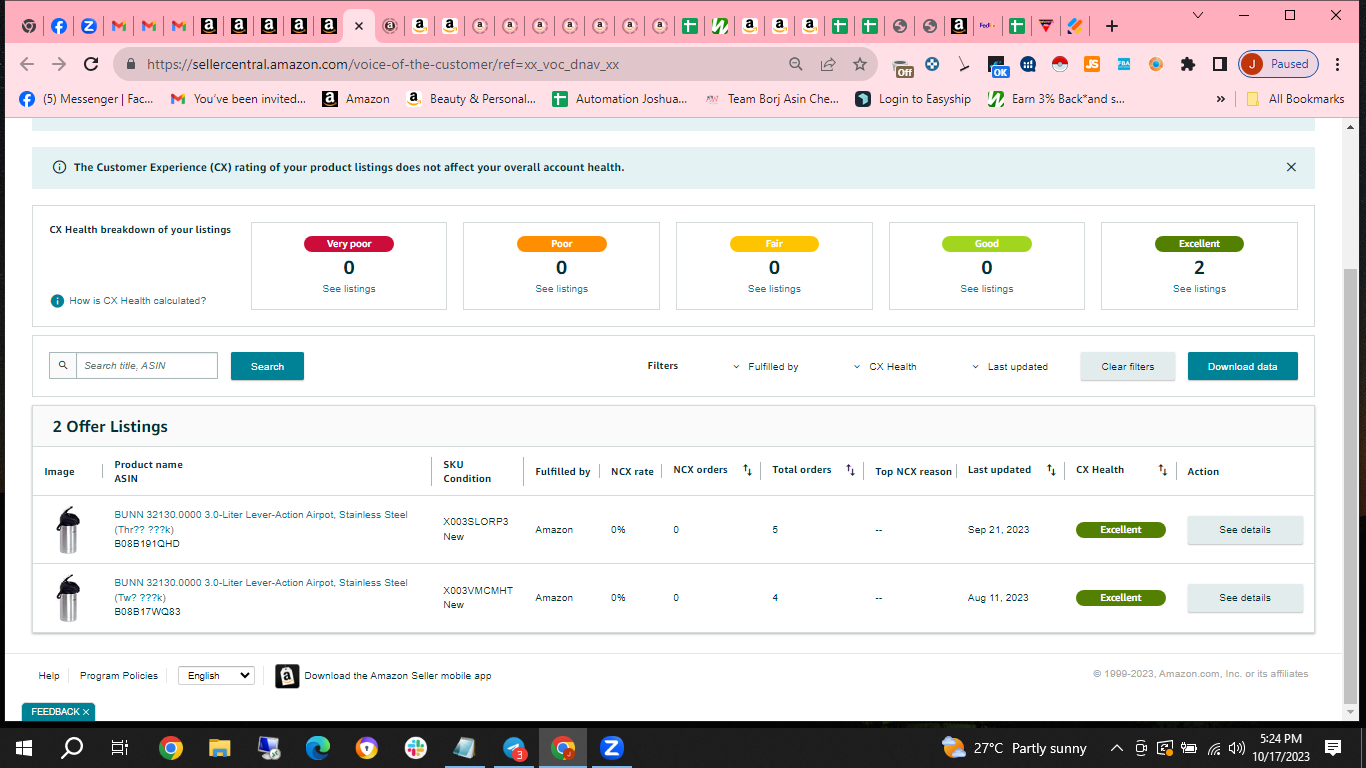Sort the table by Total orders

[x=851, y=470]
